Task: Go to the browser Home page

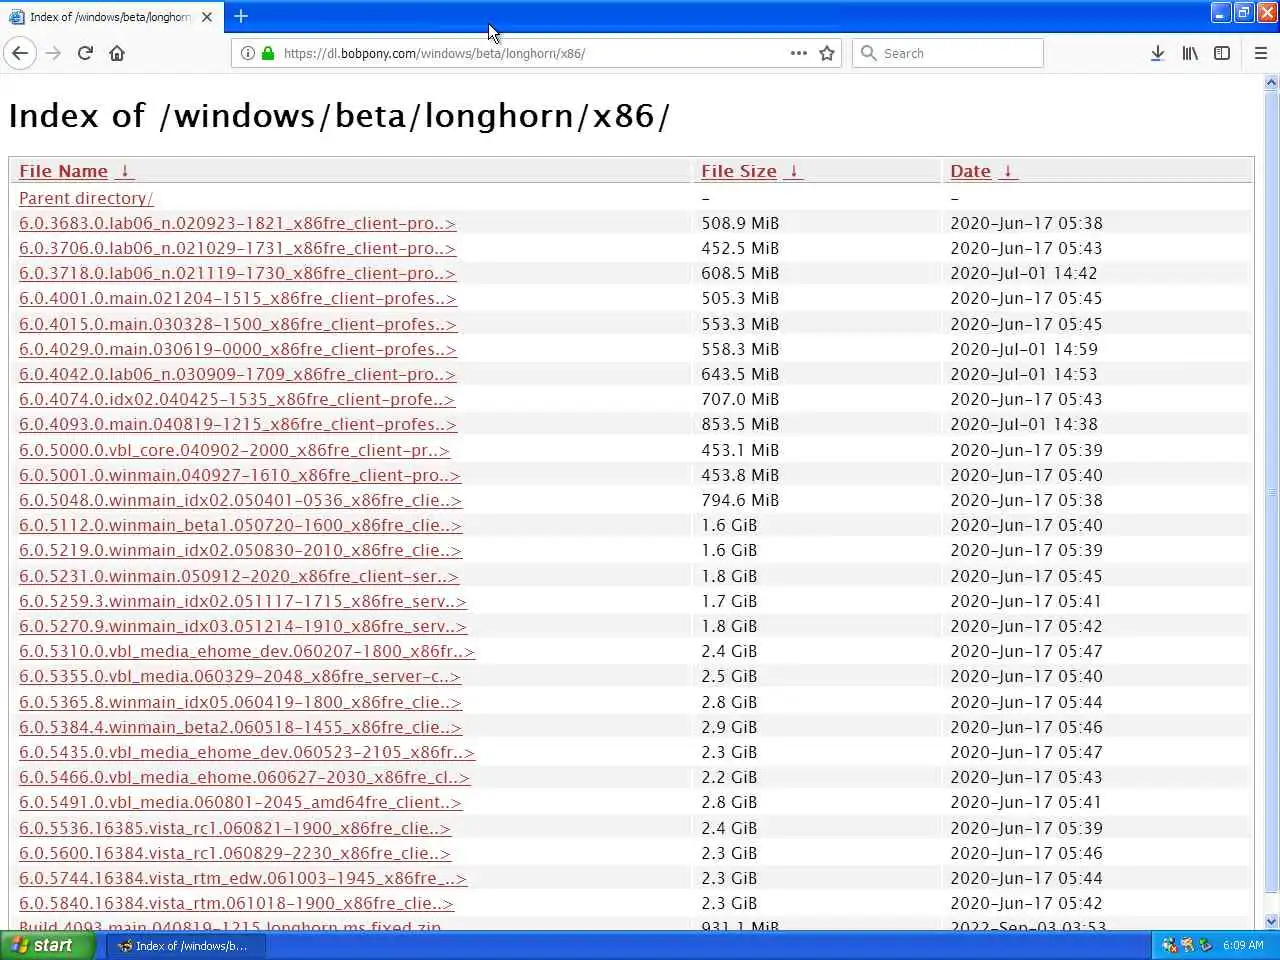Action: pos(117,53)
